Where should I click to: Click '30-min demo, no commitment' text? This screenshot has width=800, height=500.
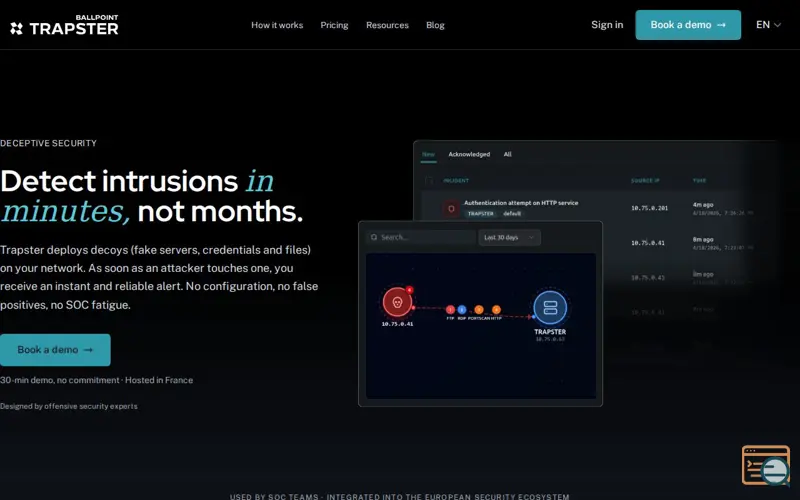60,380
